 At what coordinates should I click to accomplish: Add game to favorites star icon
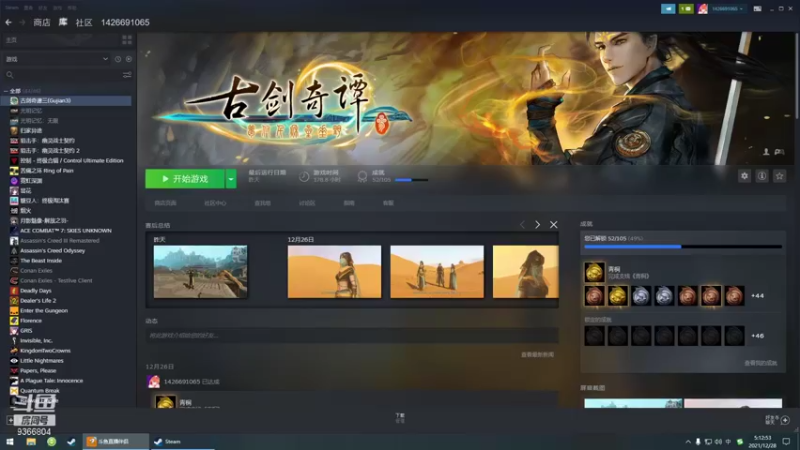pos(780,176)
